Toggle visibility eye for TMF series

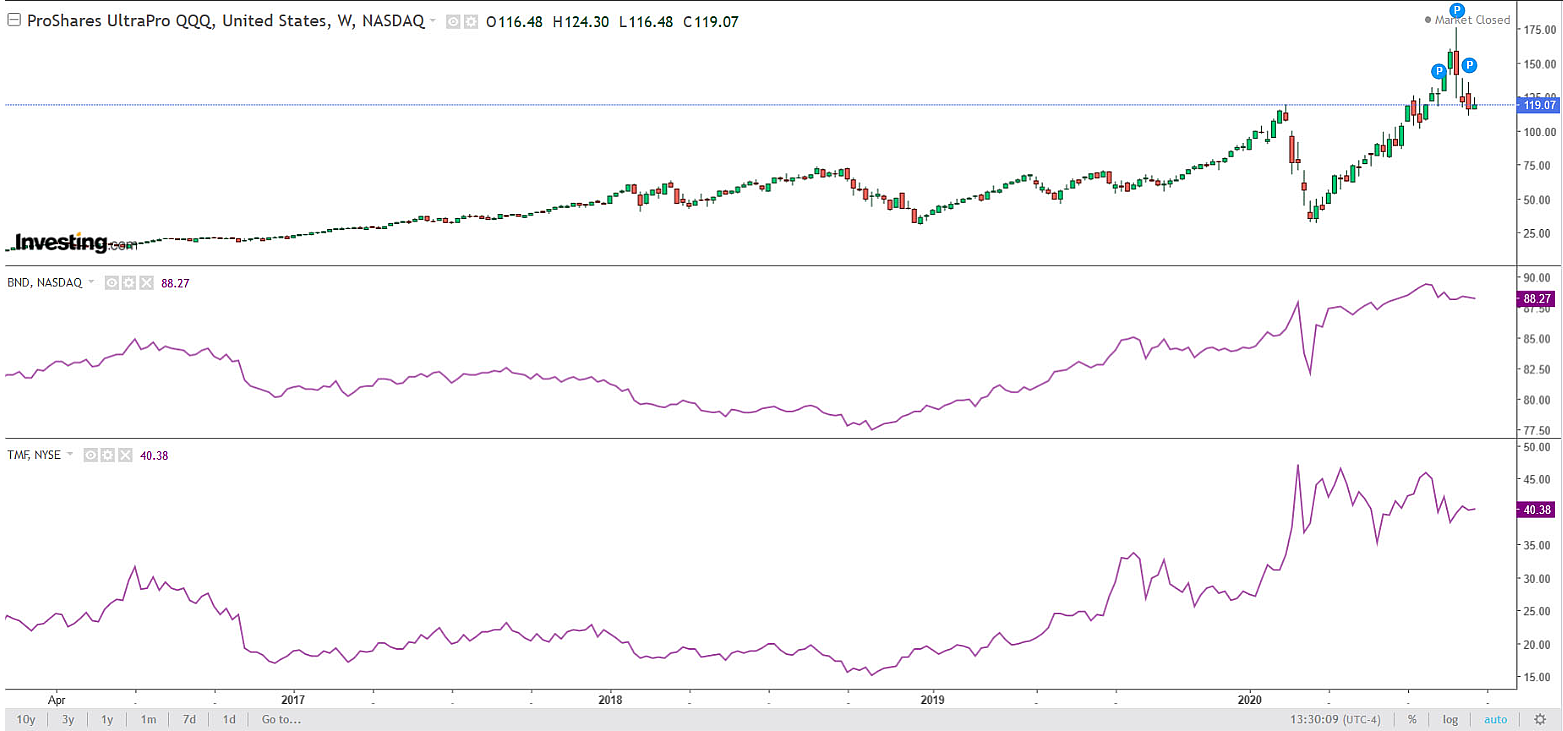[91, 454]
